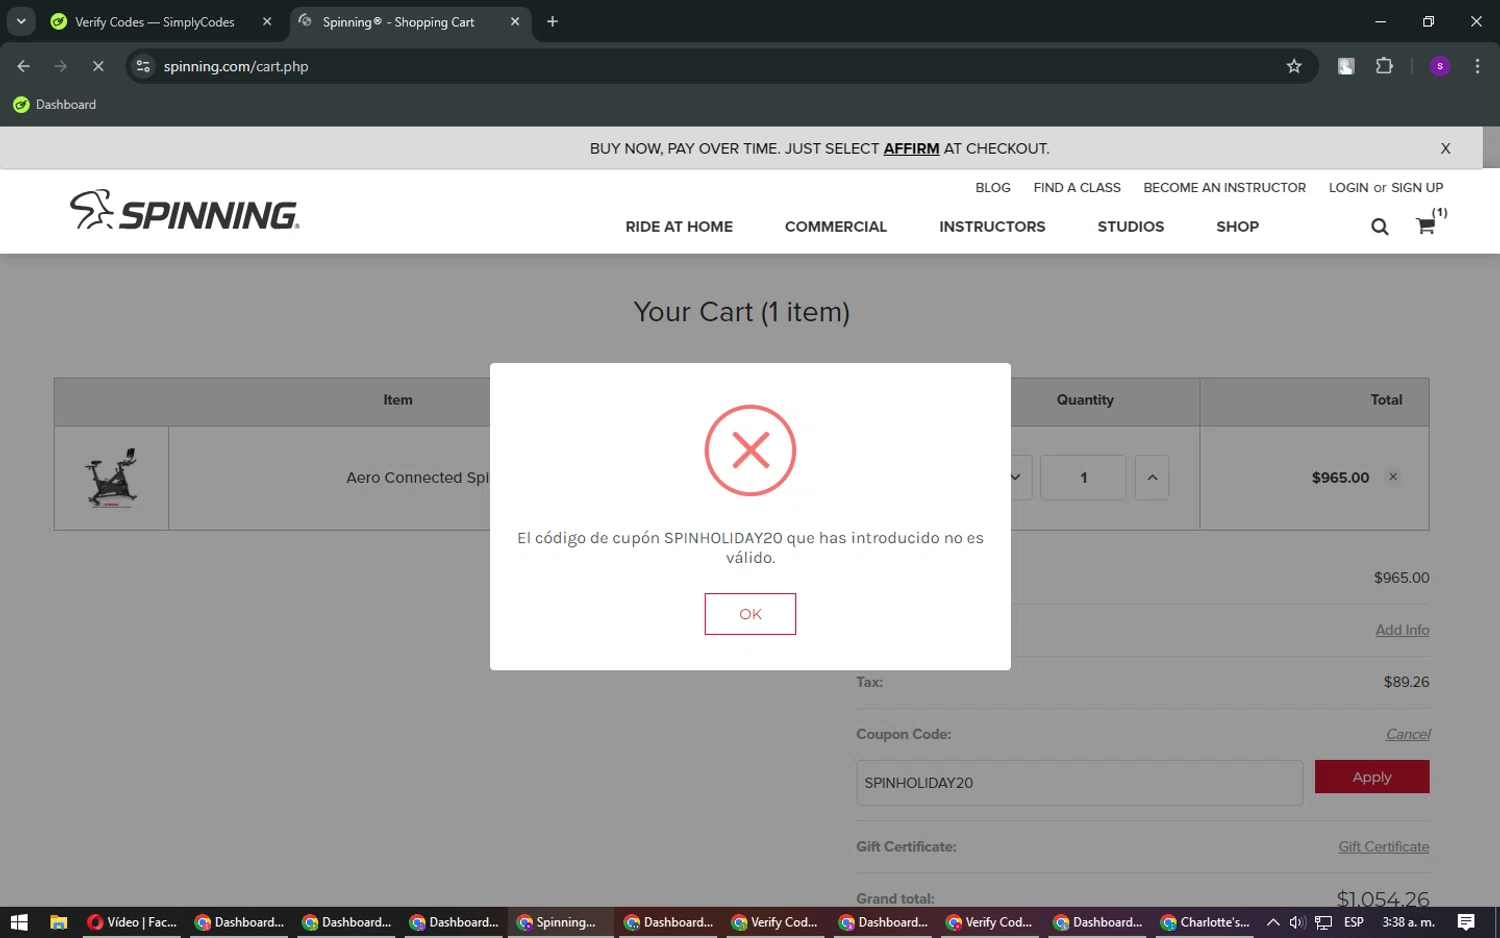Go back to the previous page
The height and width of the screenshot is (938, 1500).
pyautogui.click(x=24, y=66)
